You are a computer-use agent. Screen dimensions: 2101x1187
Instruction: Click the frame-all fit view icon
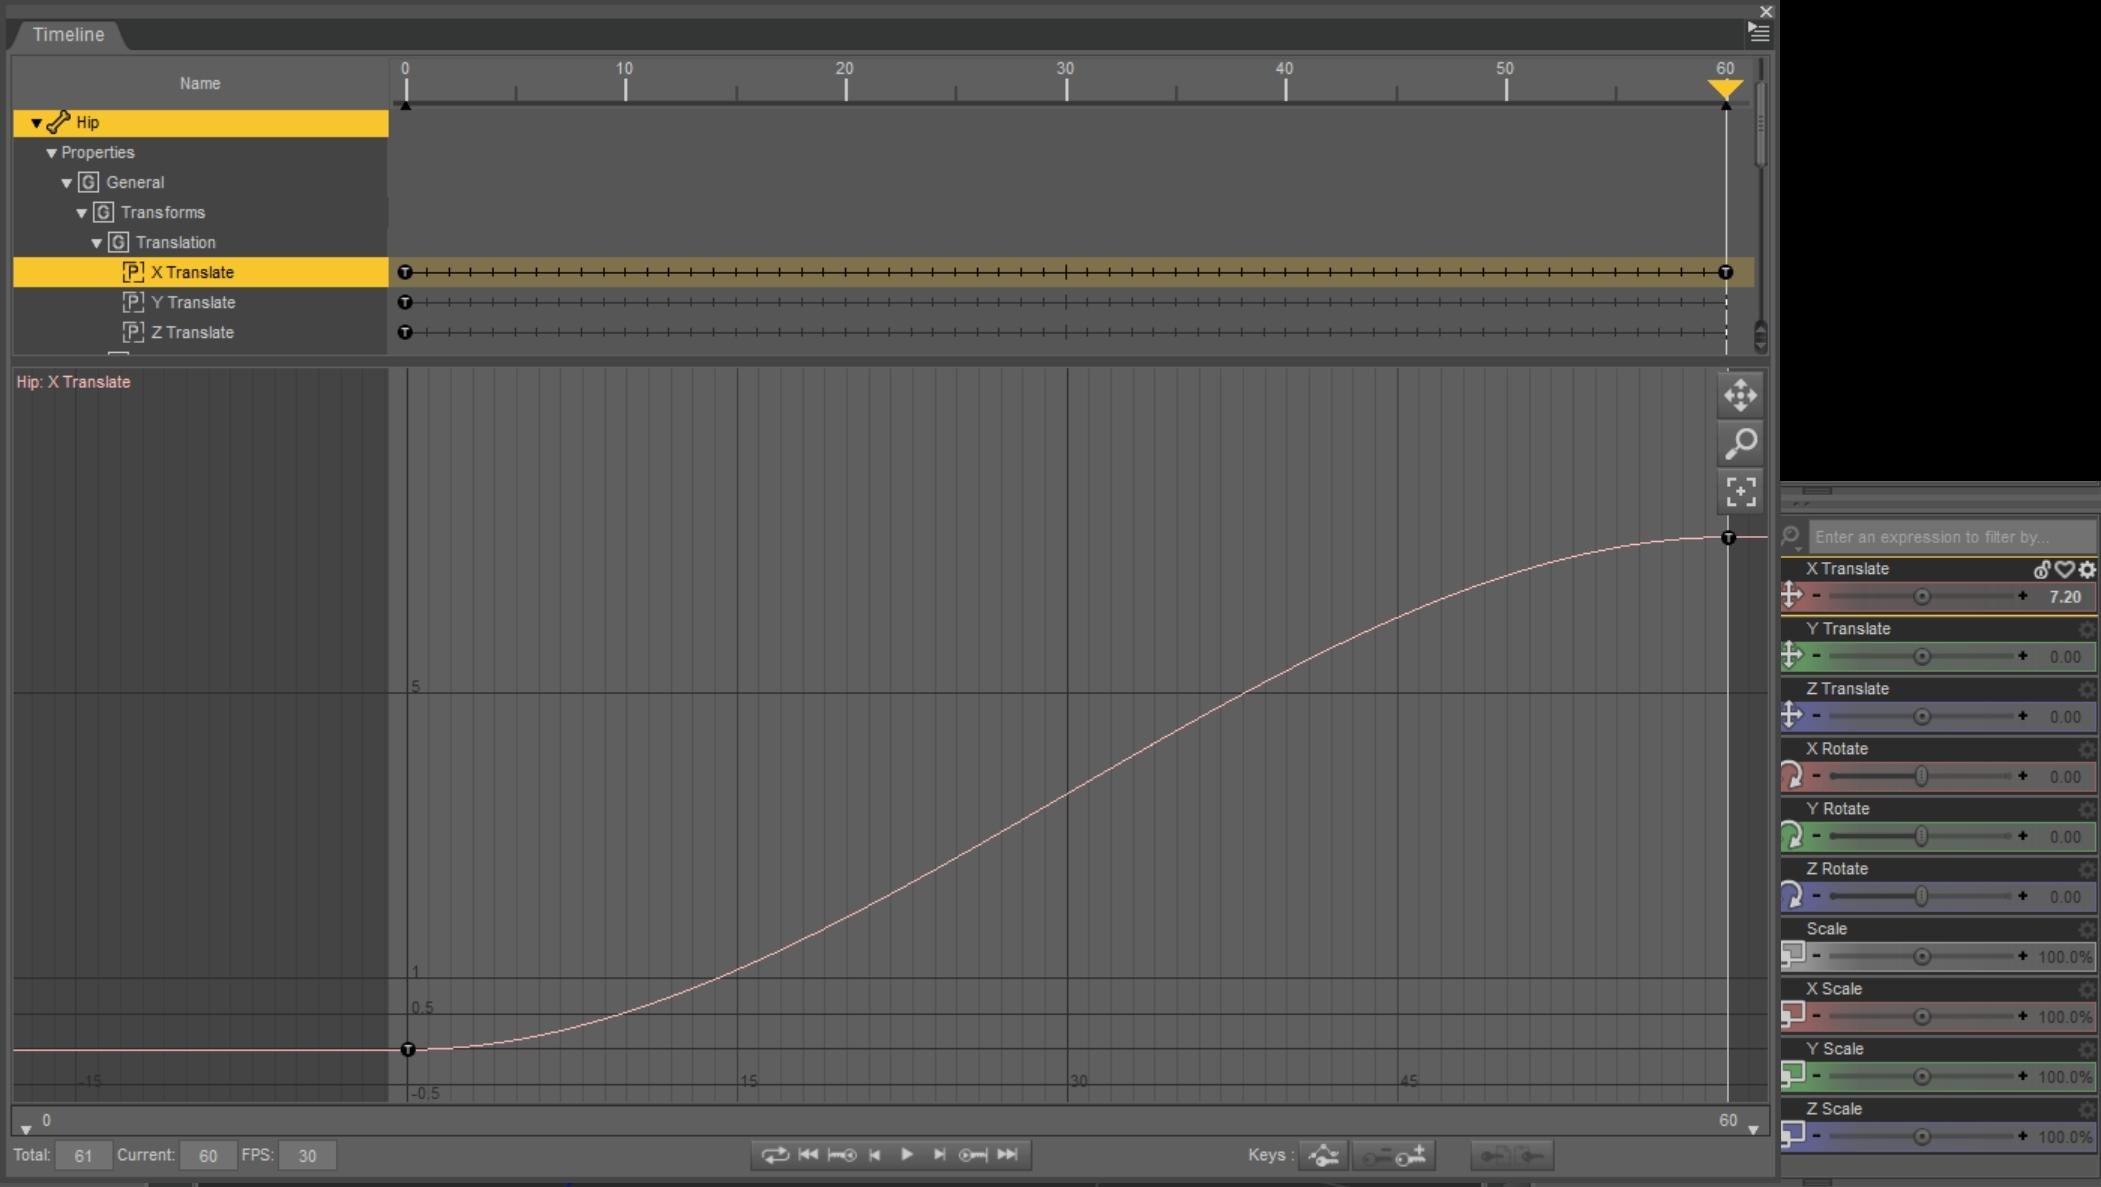(x=1740, y=491)
